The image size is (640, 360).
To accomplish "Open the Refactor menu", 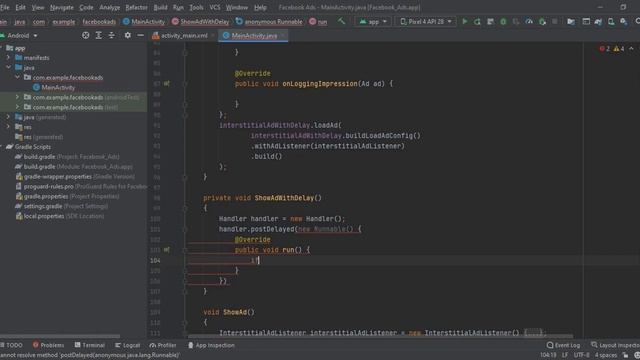I will [136, 7].
